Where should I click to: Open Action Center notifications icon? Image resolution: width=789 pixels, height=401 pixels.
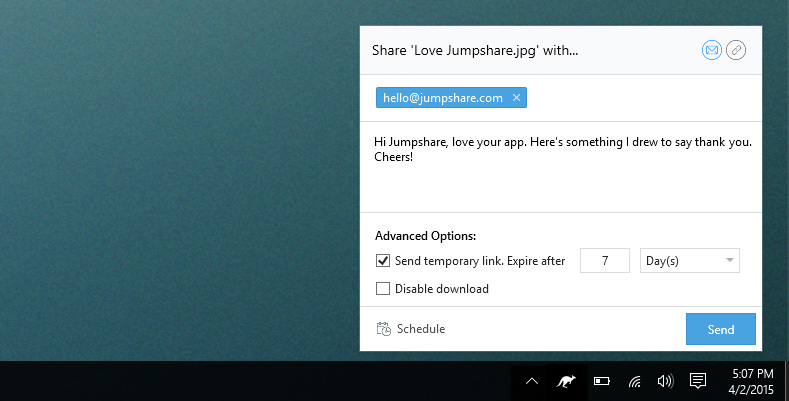click(x=698, y=381)
